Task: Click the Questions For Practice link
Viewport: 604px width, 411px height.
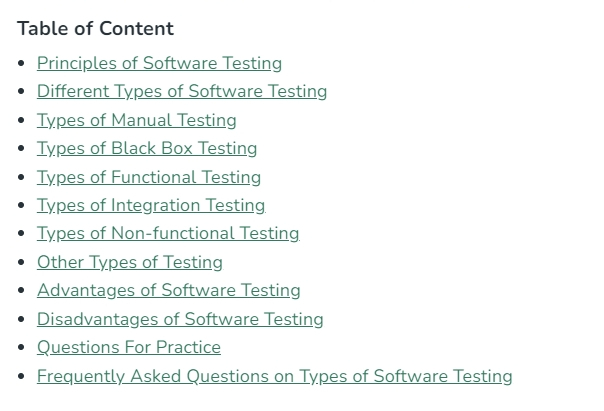Action: [x=129, y=347]
